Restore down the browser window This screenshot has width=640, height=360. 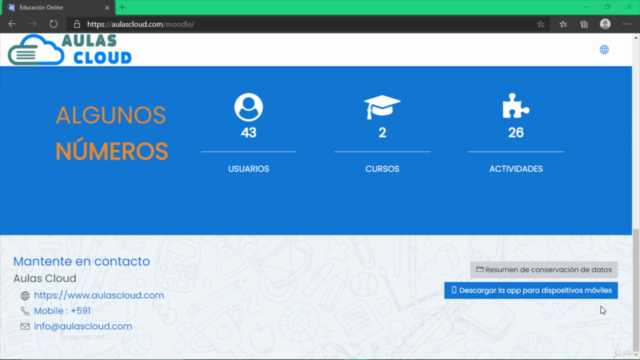(x=607, y=7)
